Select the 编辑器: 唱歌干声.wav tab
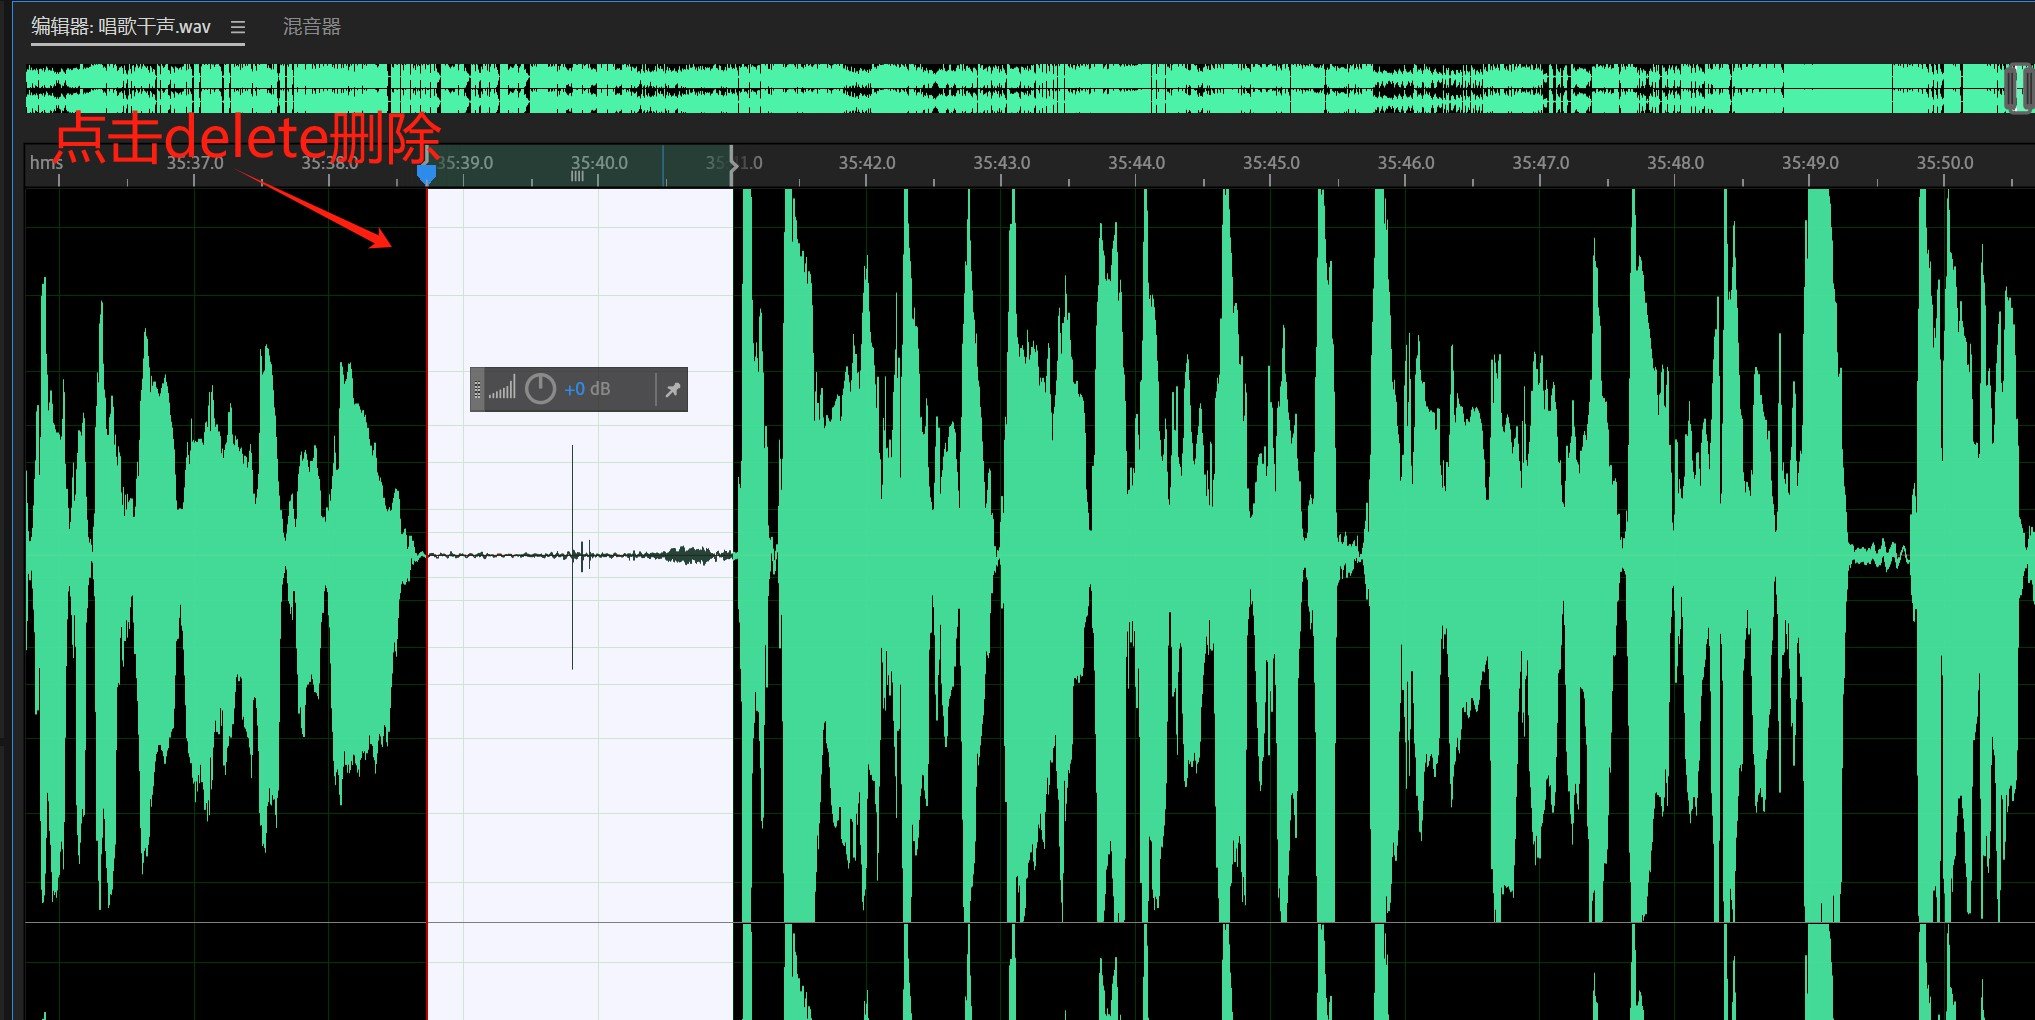Screen dimensions: 2035x1020 (x=121, y=27)
